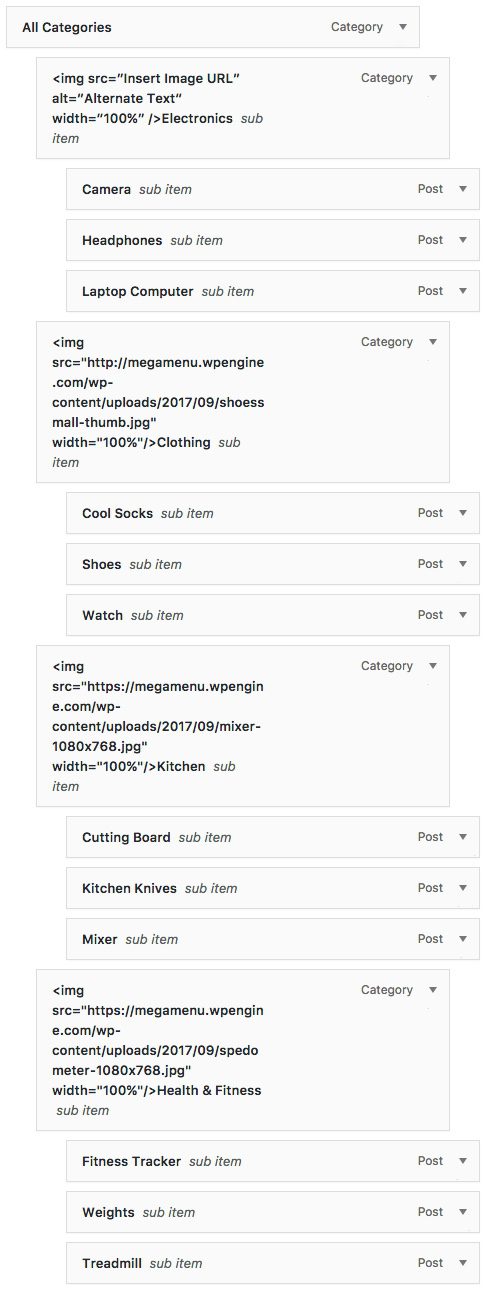The image size is (491, 1311).
Task: Select the Treadmill menu item title
Action: coord(112,1263)
